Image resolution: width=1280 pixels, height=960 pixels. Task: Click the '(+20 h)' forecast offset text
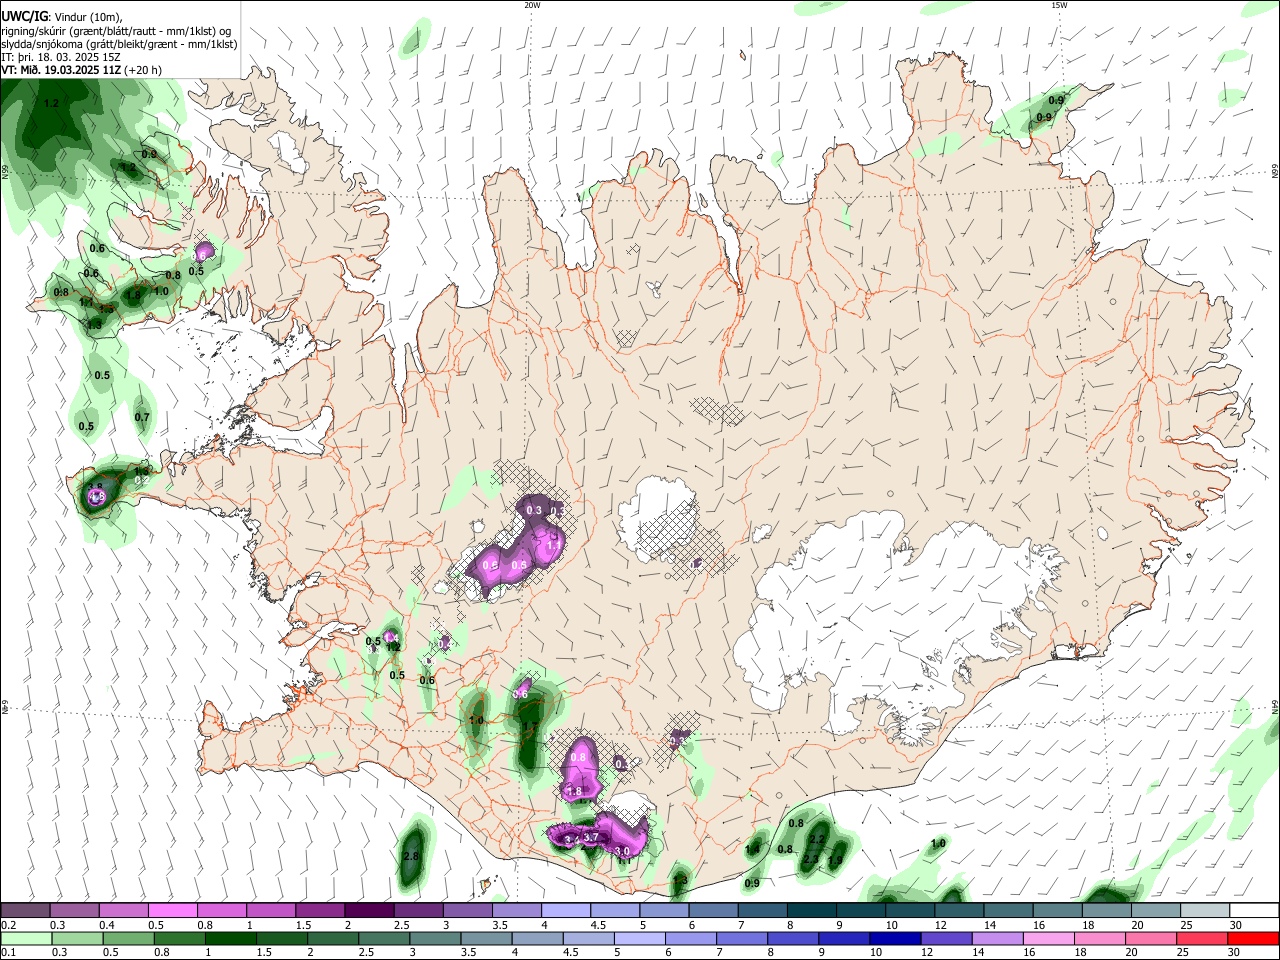143,70
